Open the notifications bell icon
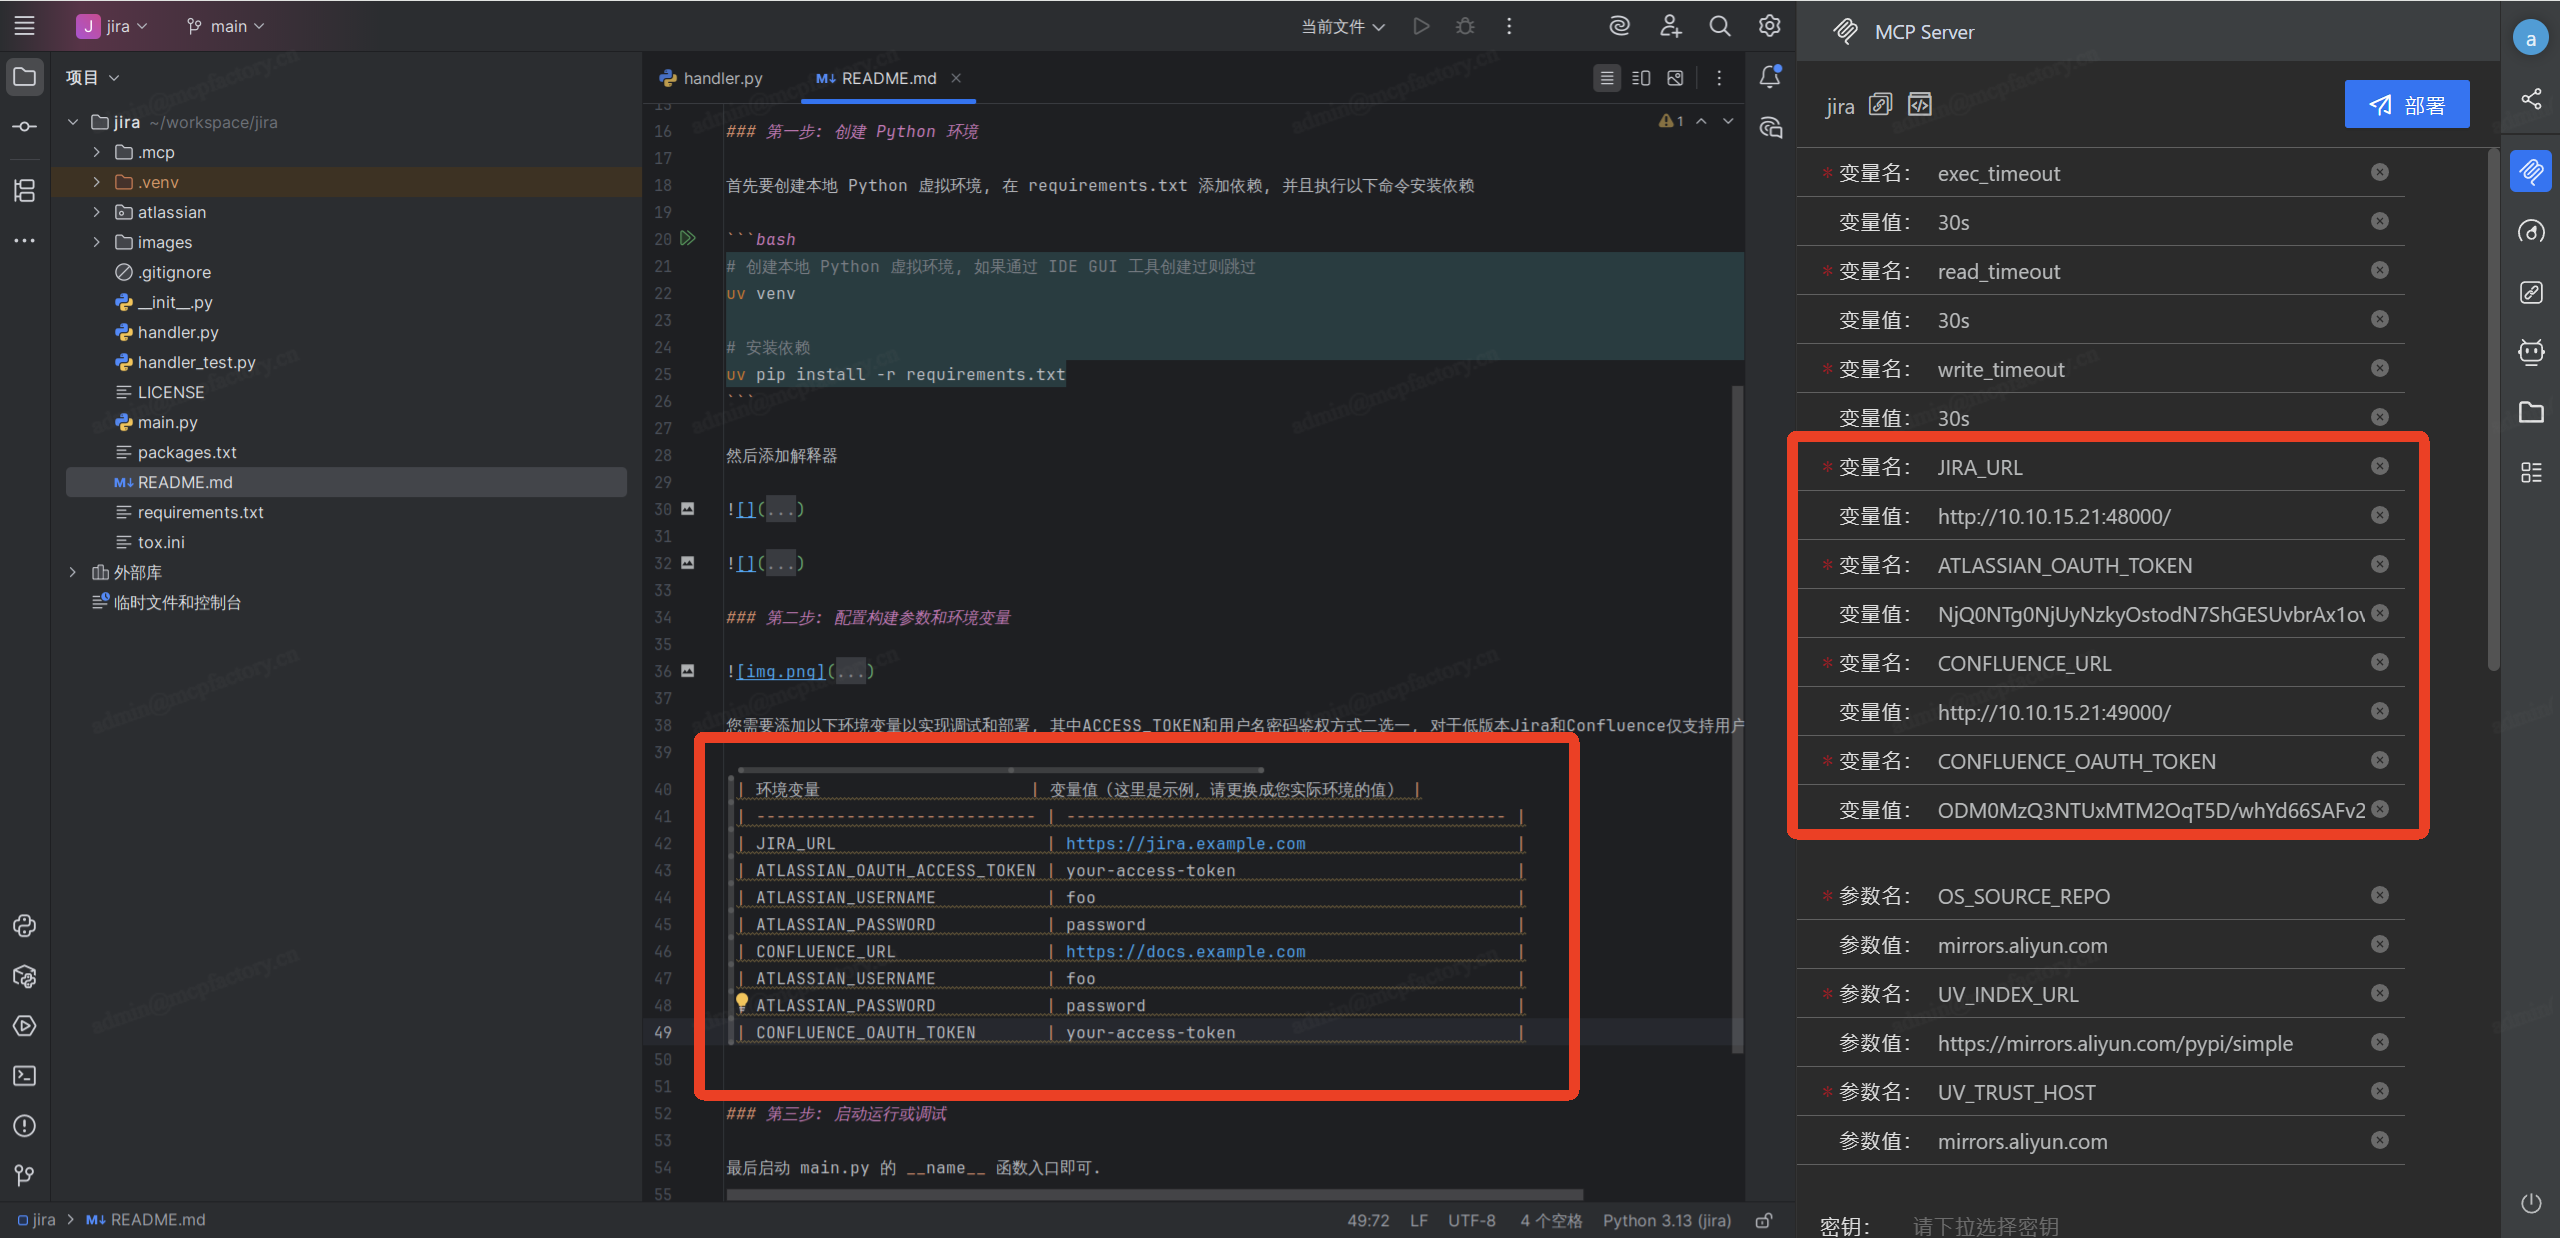The width and height of the screenshot is (2560, 1238). tap(1770, 77)
